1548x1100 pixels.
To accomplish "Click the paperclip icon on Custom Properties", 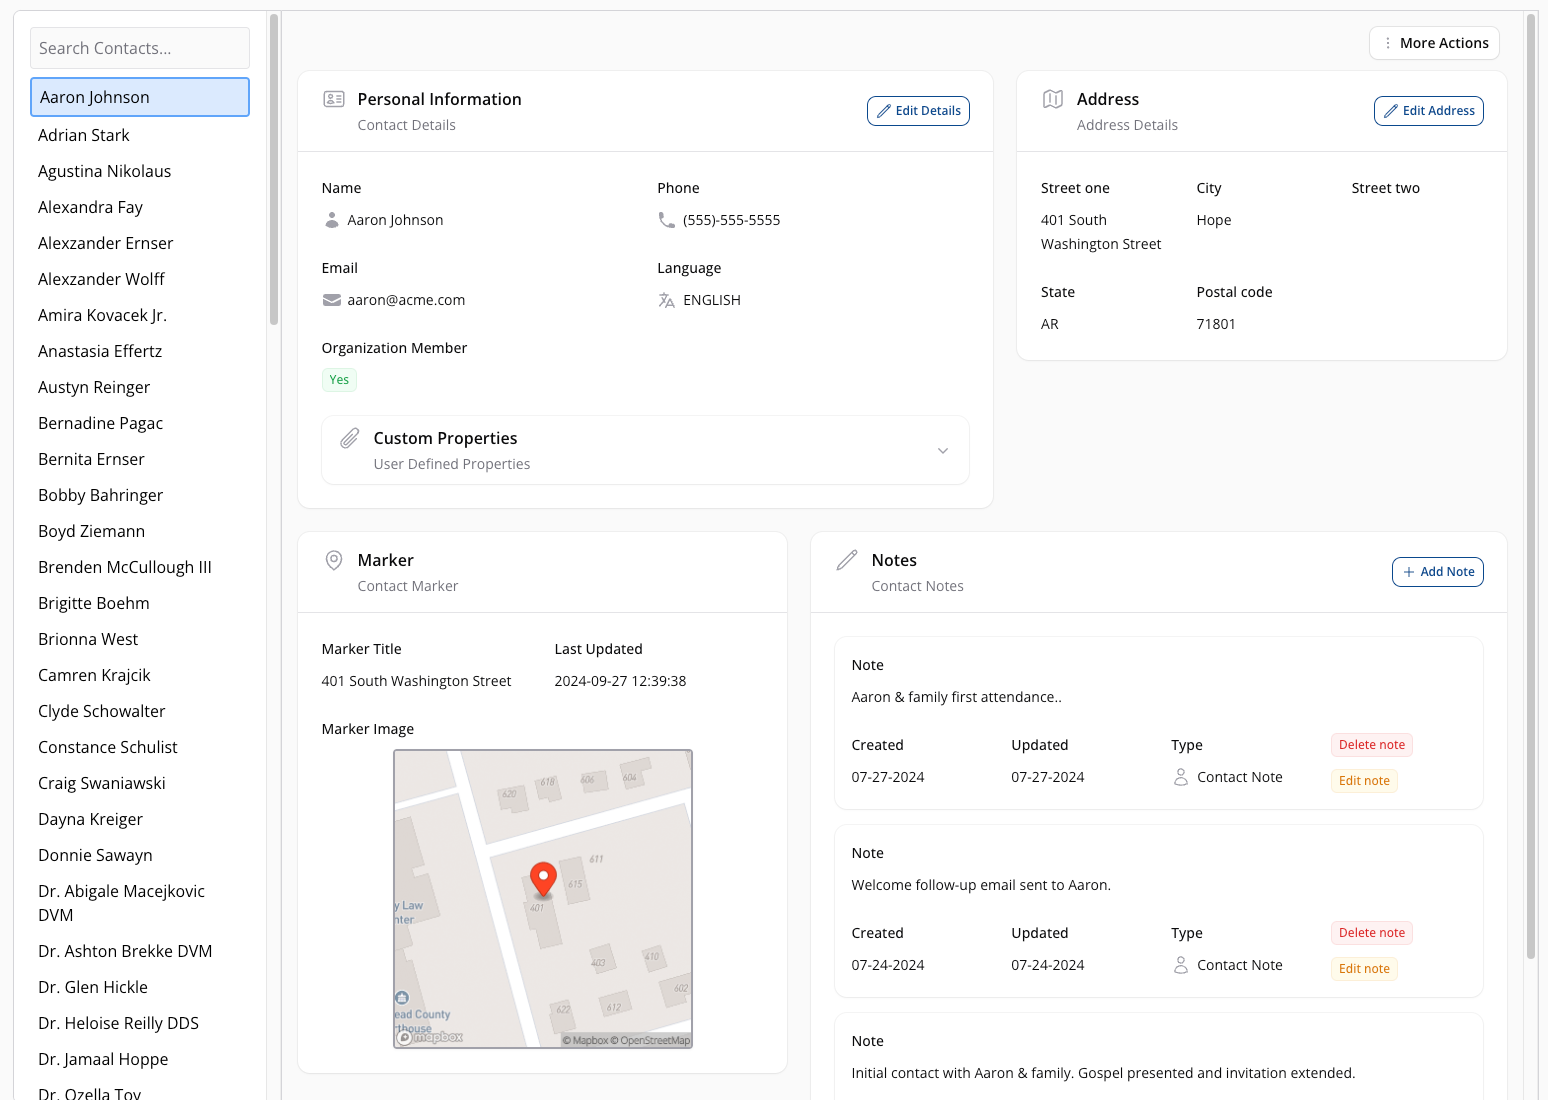I will point(348,438).
